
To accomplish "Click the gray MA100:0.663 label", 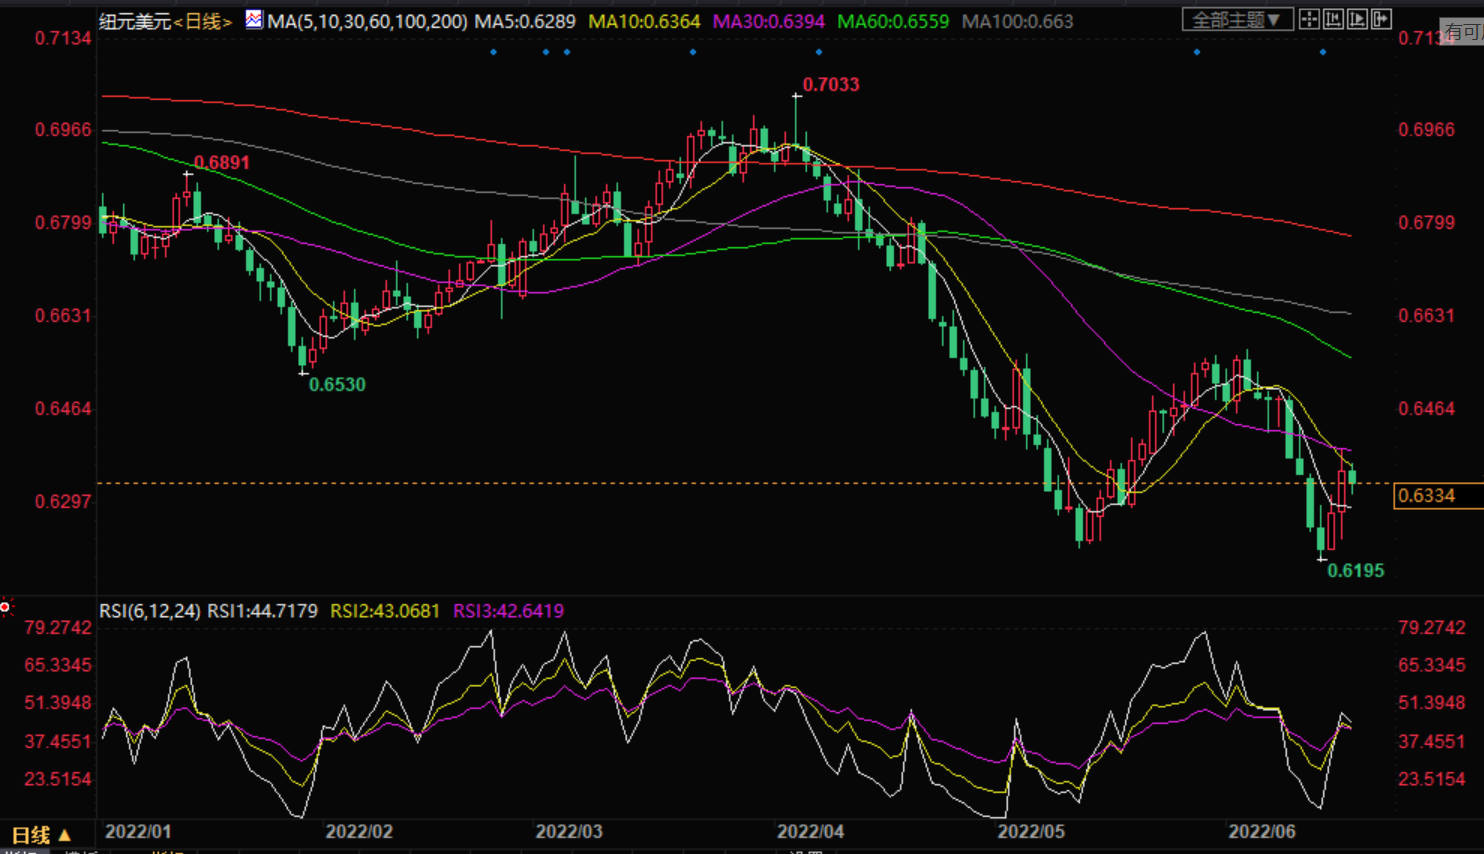I will pos(1017,21).
